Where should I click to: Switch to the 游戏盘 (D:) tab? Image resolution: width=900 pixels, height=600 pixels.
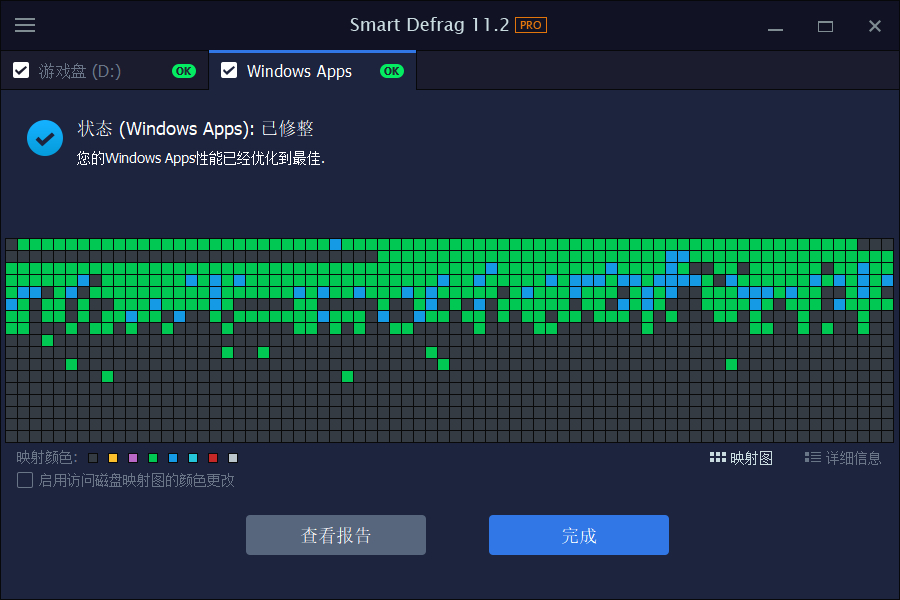click(x=104, y=71)
